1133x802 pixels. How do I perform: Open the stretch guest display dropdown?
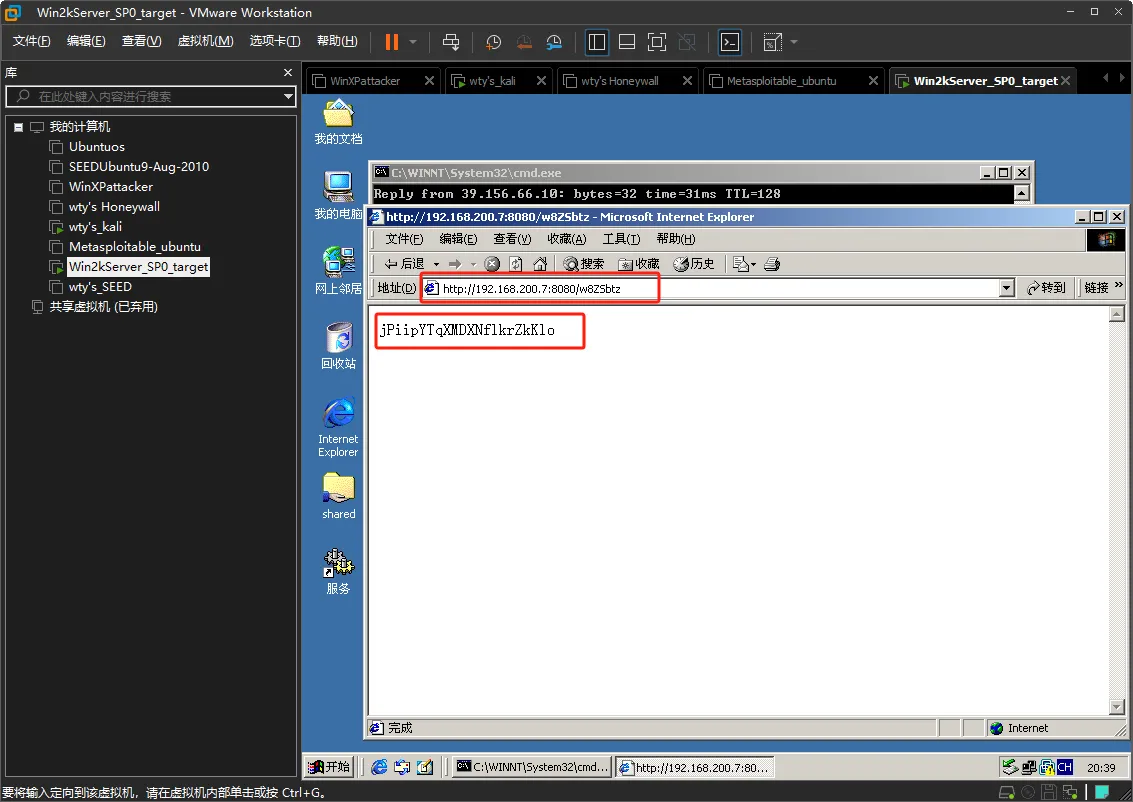pyautogui.click(x=794, y=42)
